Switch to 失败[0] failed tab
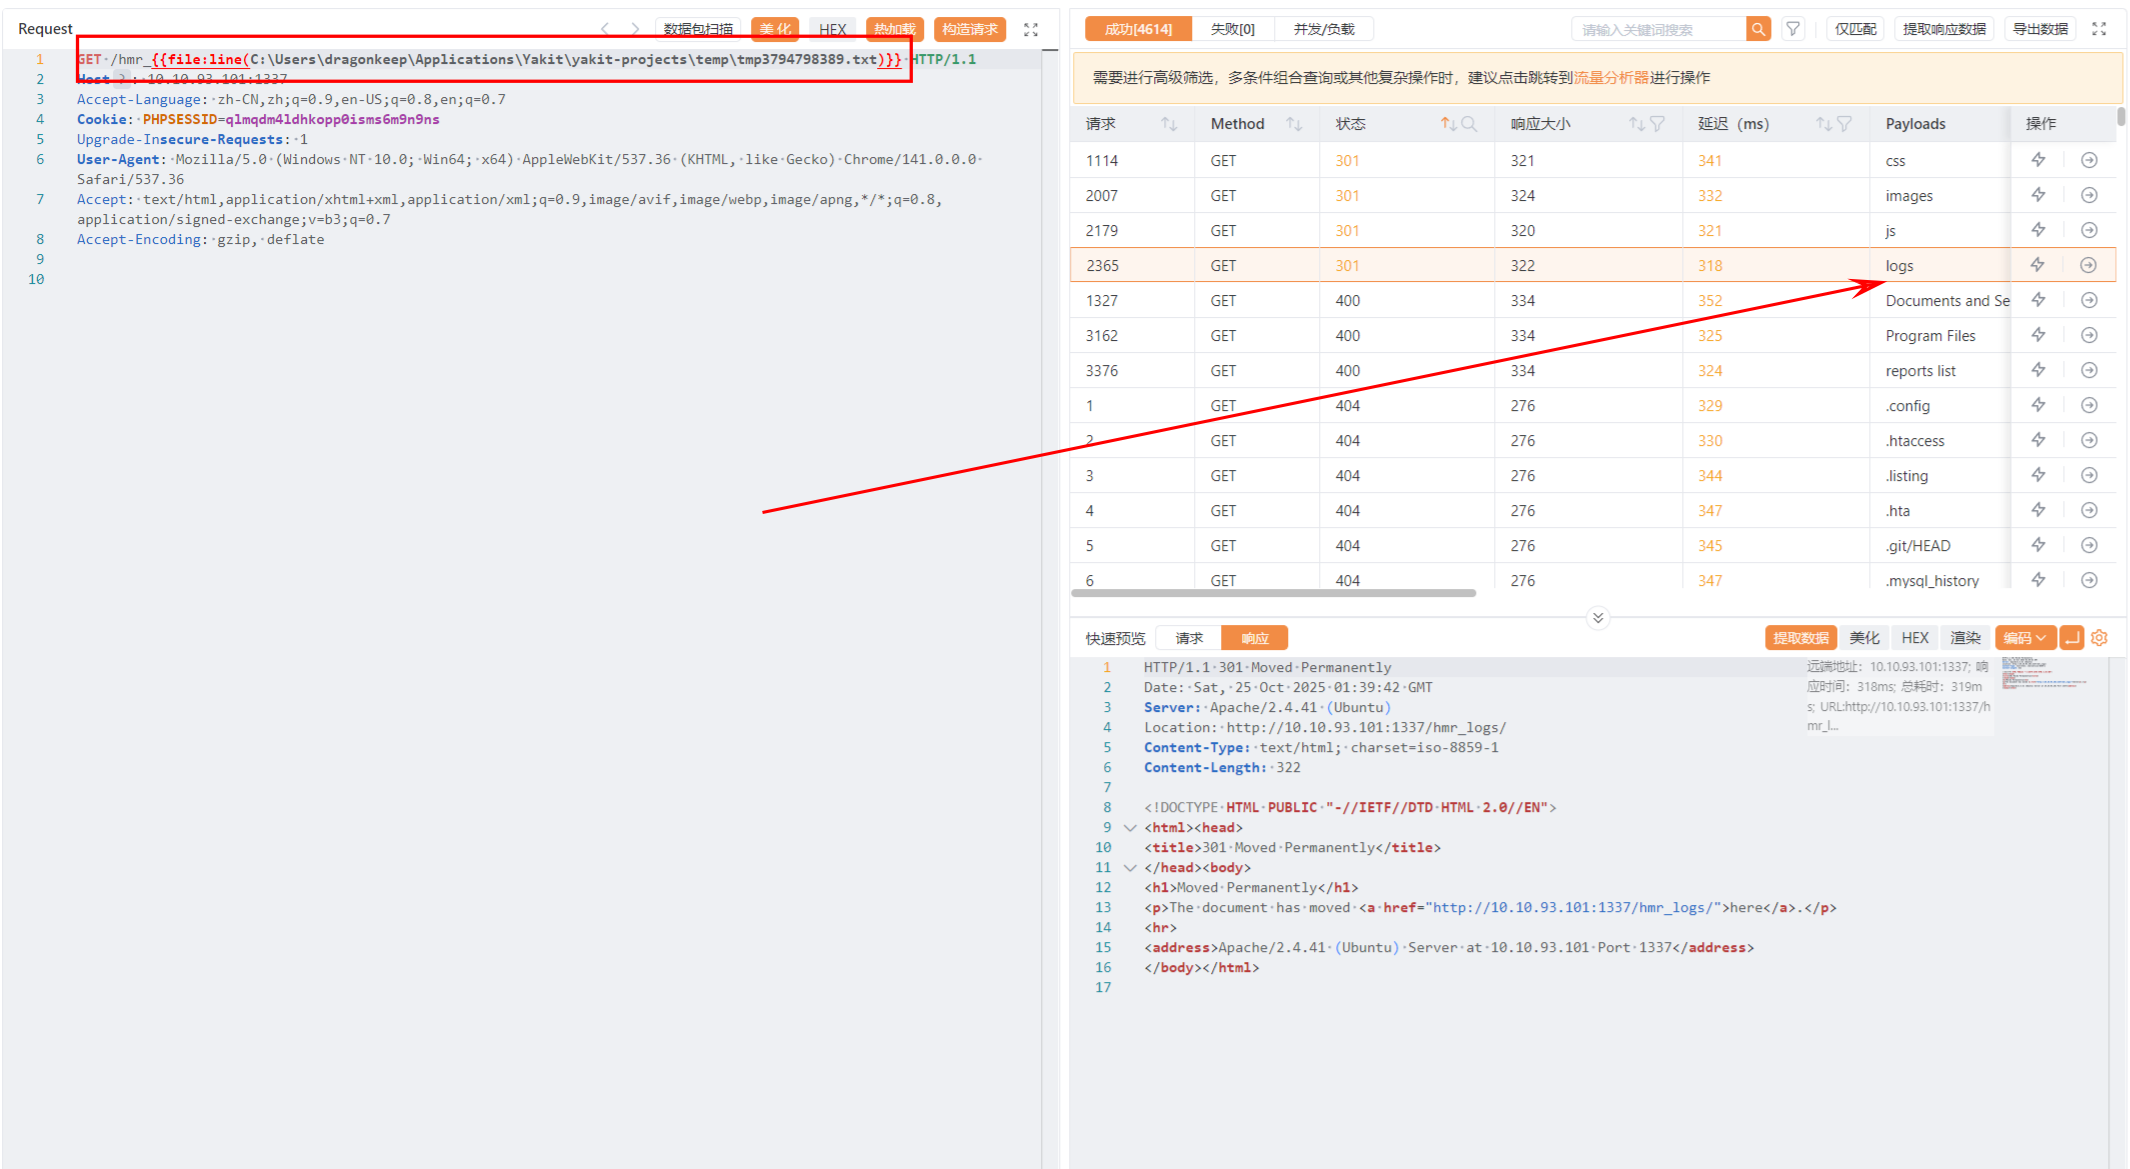Image resolution: width=2130 pixels, height=1169 pixels. click(1232, 29)
